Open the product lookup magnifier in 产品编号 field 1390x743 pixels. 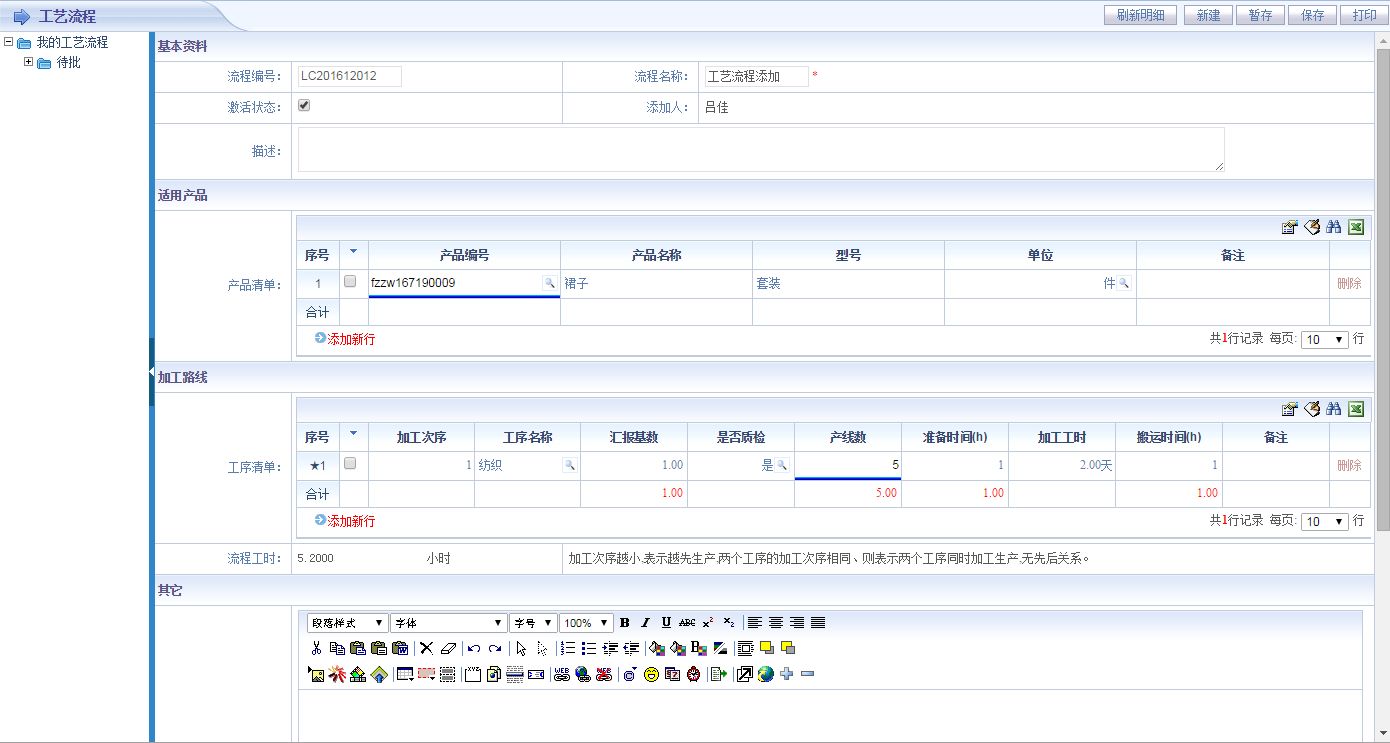pyautogui.click(x=550, y=283)
